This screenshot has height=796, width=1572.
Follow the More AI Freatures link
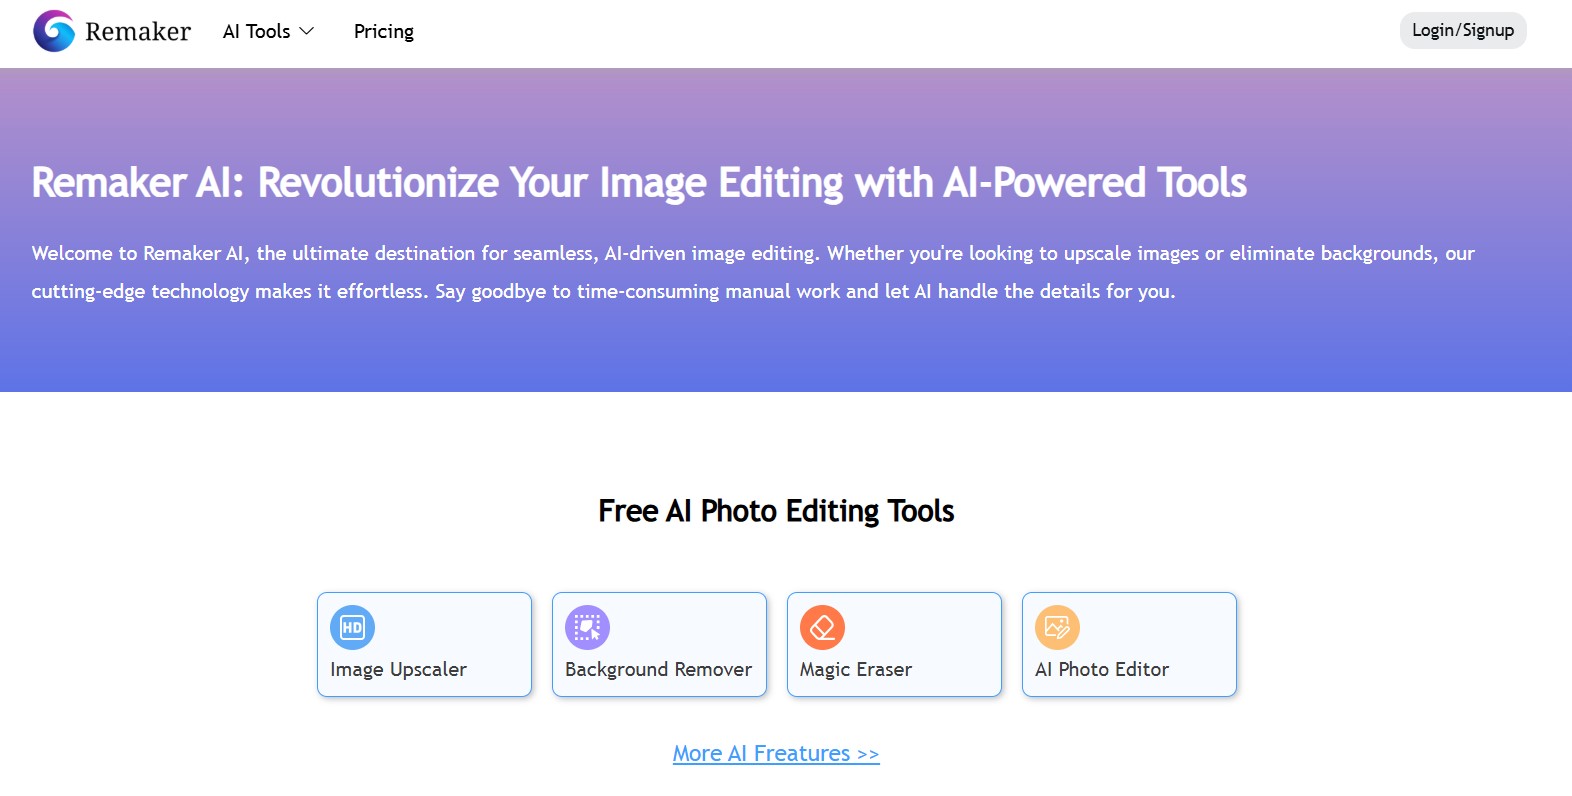pos(760,754)
